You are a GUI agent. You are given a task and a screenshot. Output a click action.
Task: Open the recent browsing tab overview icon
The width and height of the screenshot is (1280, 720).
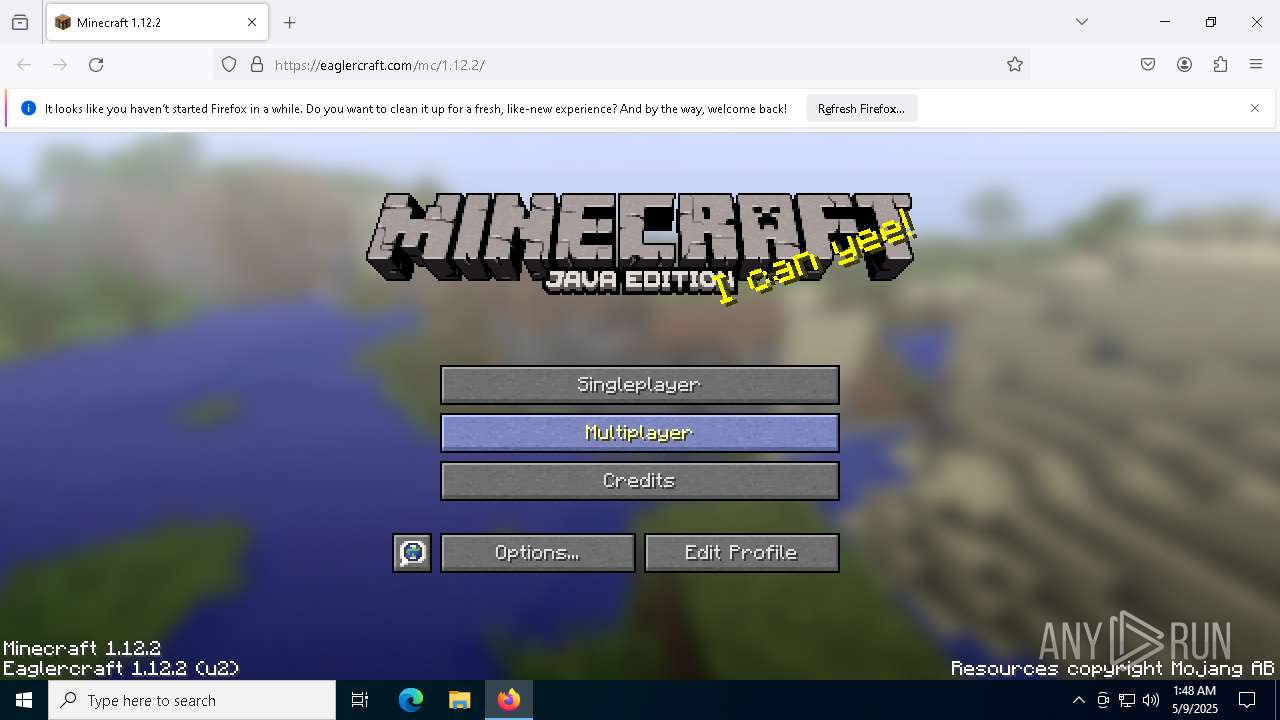pyautogui.click(x=20, y=22)
